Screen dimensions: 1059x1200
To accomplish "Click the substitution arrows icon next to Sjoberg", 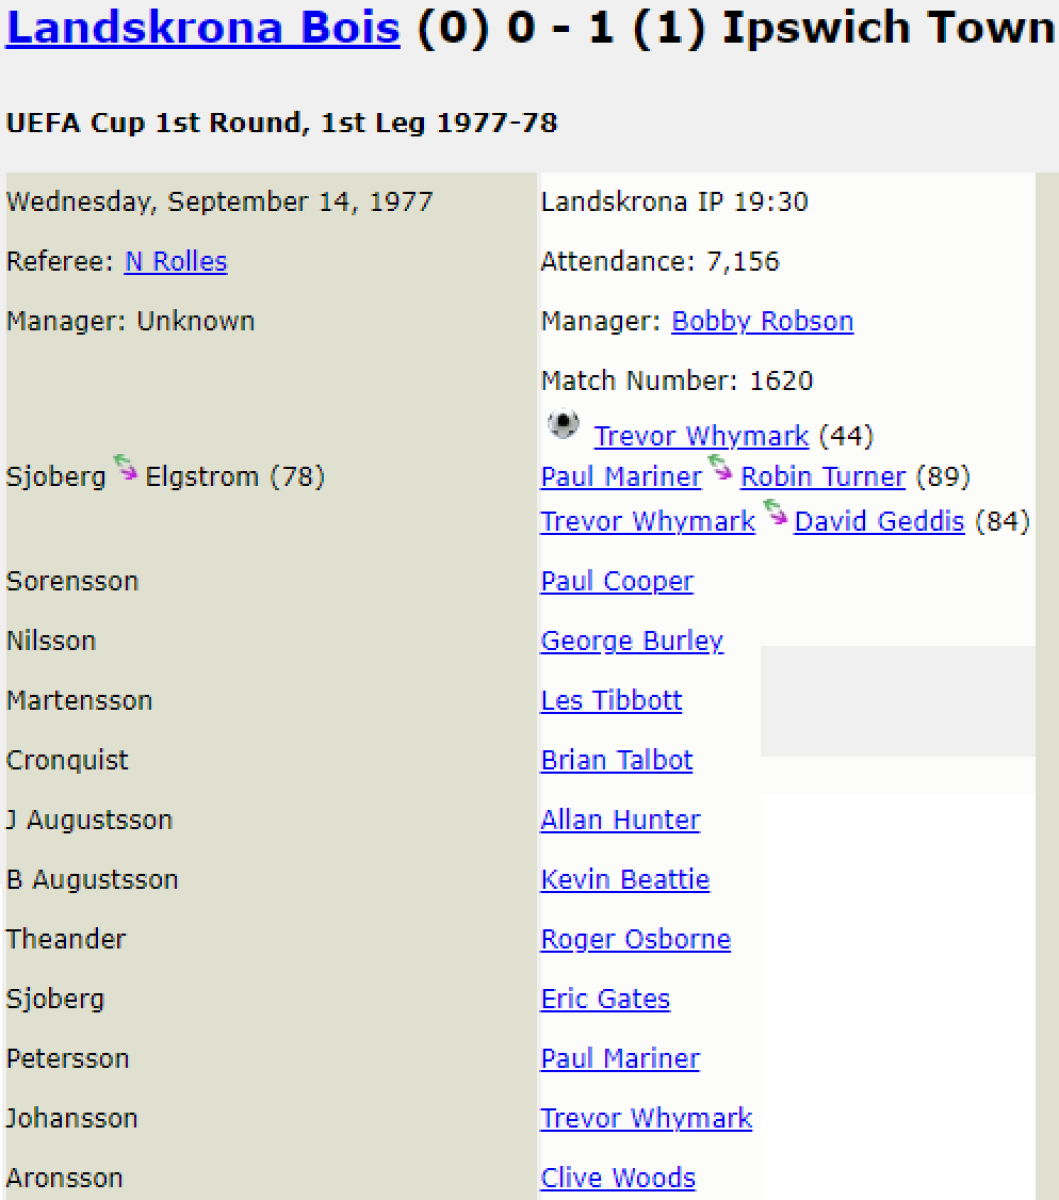I will [125, 468].
